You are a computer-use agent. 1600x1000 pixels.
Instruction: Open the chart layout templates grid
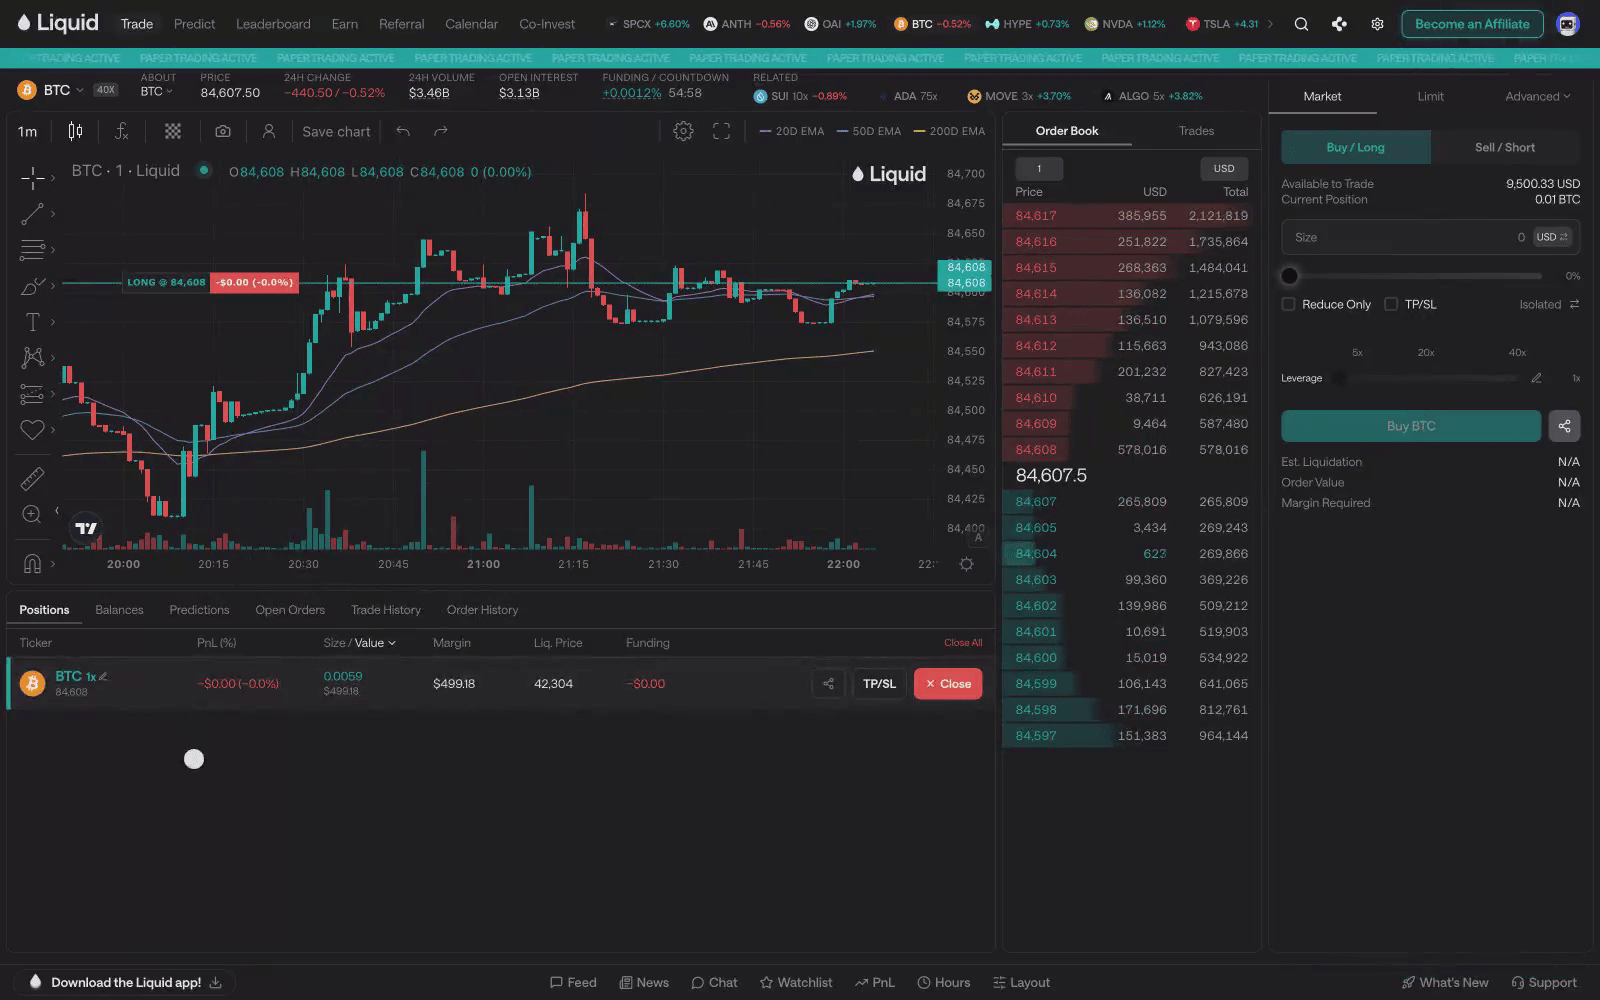tap(173, 131)
